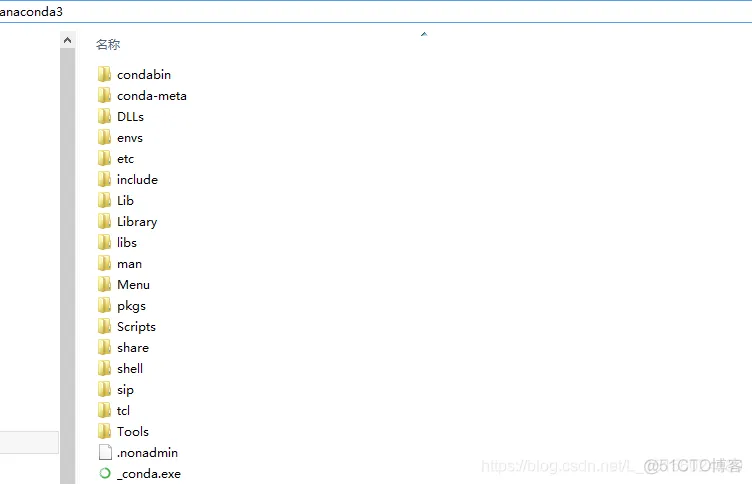Select the Tools folder name
752x484 pixels.
(x=133, y=432)
